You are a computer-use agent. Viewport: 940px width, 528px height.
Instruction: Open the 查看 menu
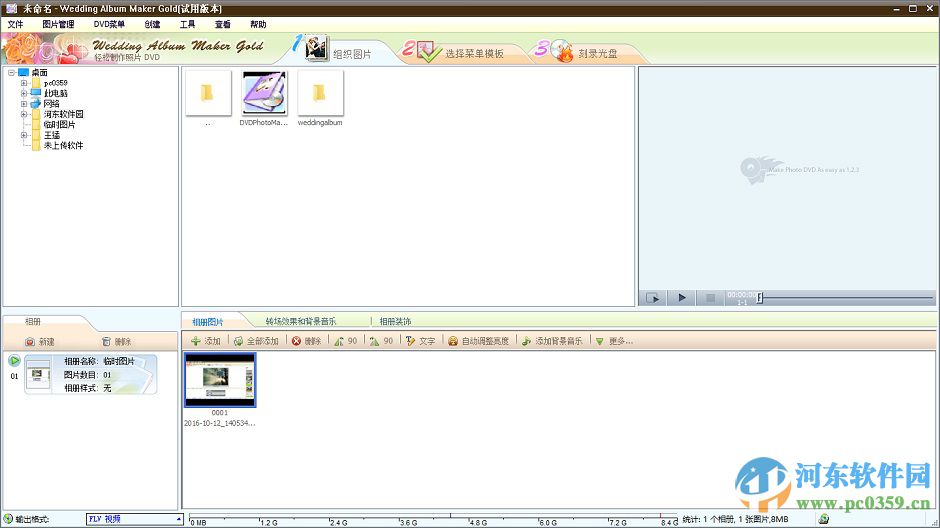[222, 24]
